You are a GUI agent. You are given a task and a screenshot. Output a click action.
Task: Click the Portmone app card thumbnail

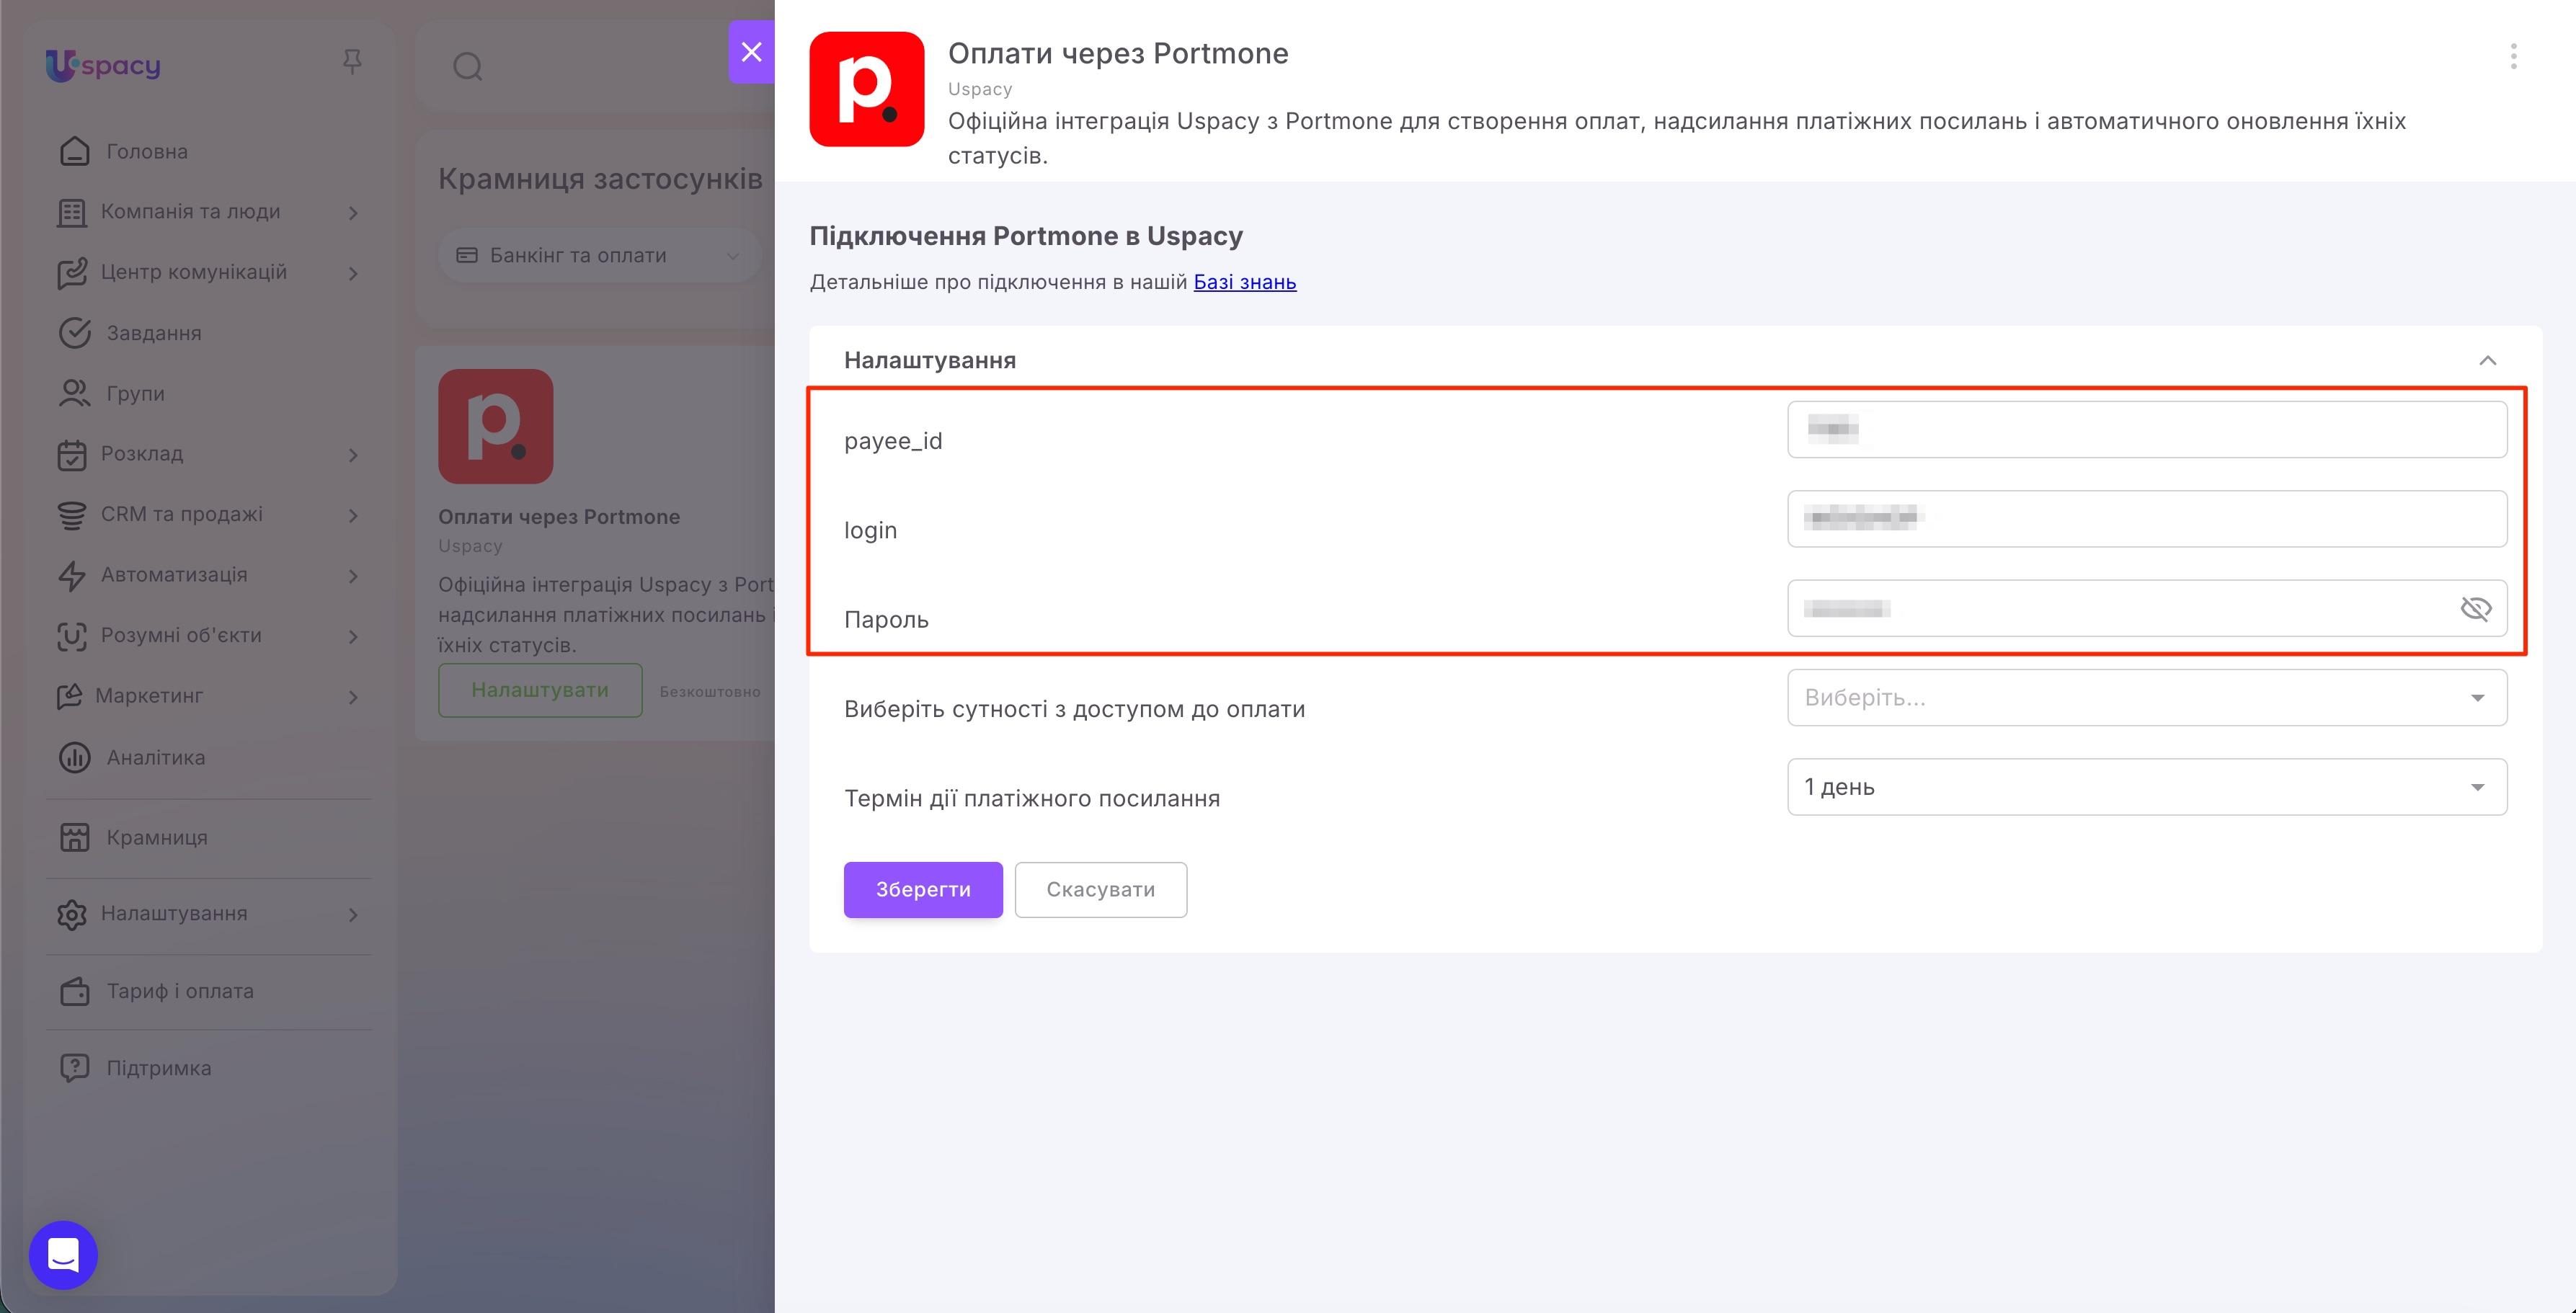click(x=495, y=426)
